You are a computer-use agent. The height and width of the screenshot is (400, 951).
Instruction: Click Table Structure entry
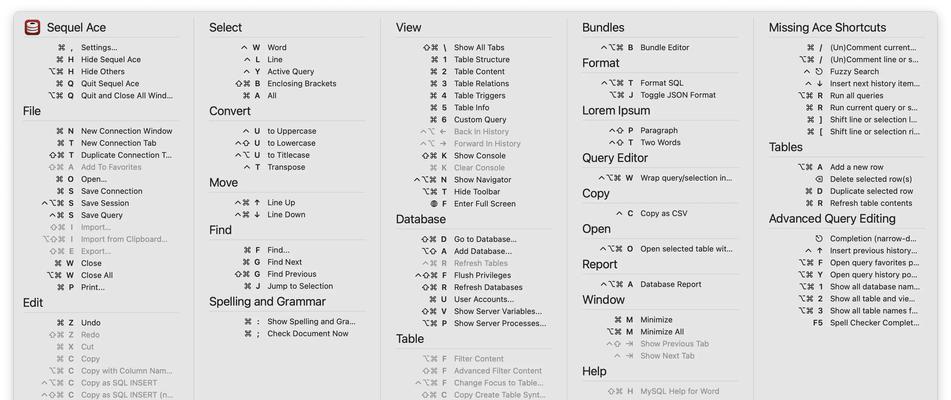click(482, 59)
